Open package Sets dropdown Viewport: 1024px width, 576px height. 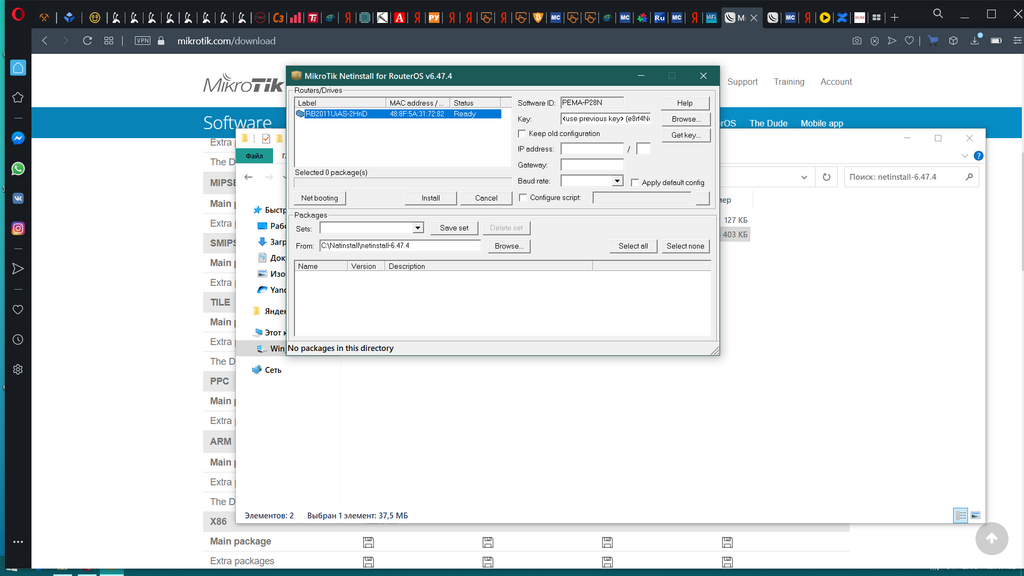click(x=417, y=228)
